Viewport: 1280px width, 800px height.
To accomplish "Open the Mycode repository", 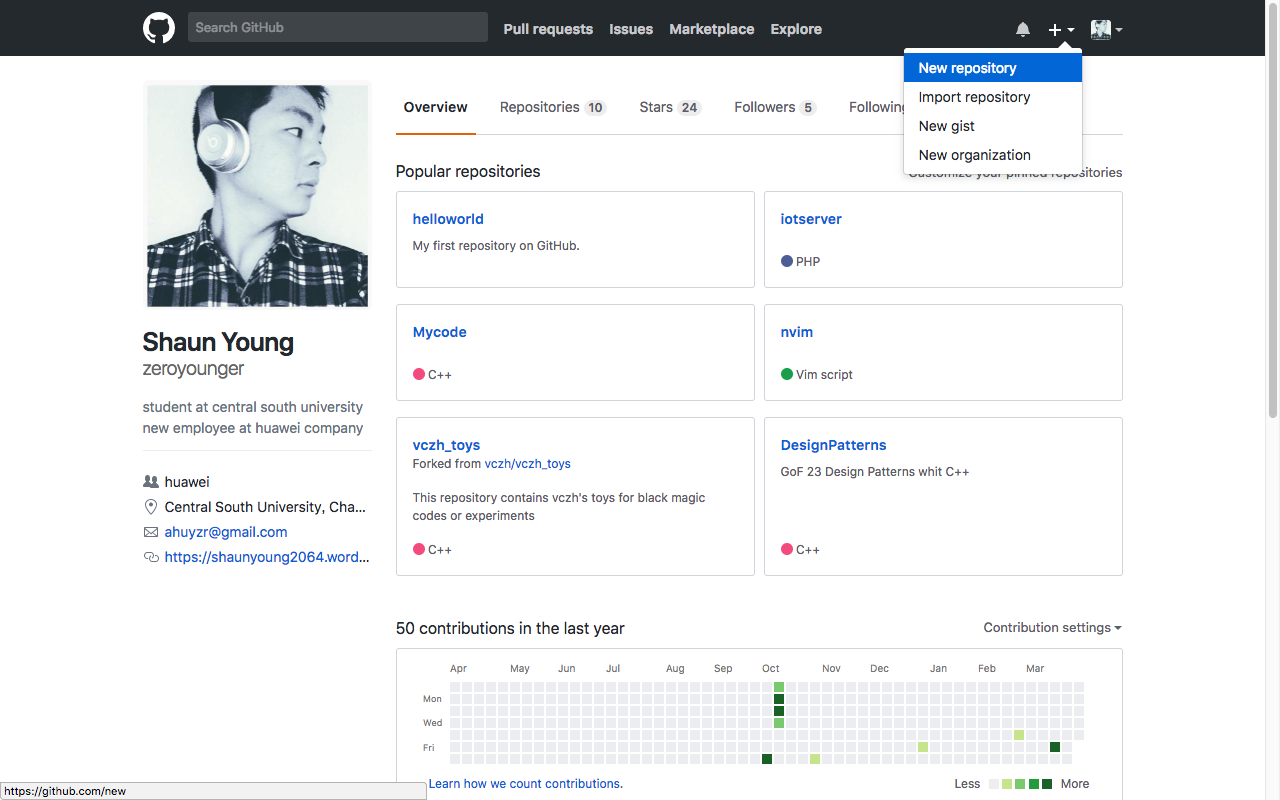I will pos(440,332).
